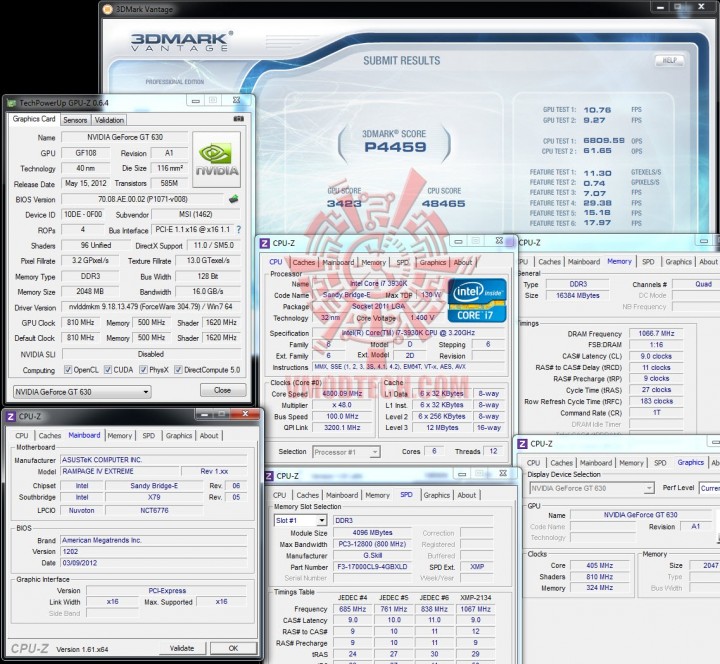The image size is (720, 664).
Task: Click the CPU score value 48465
Action: [x=444, y=203]
